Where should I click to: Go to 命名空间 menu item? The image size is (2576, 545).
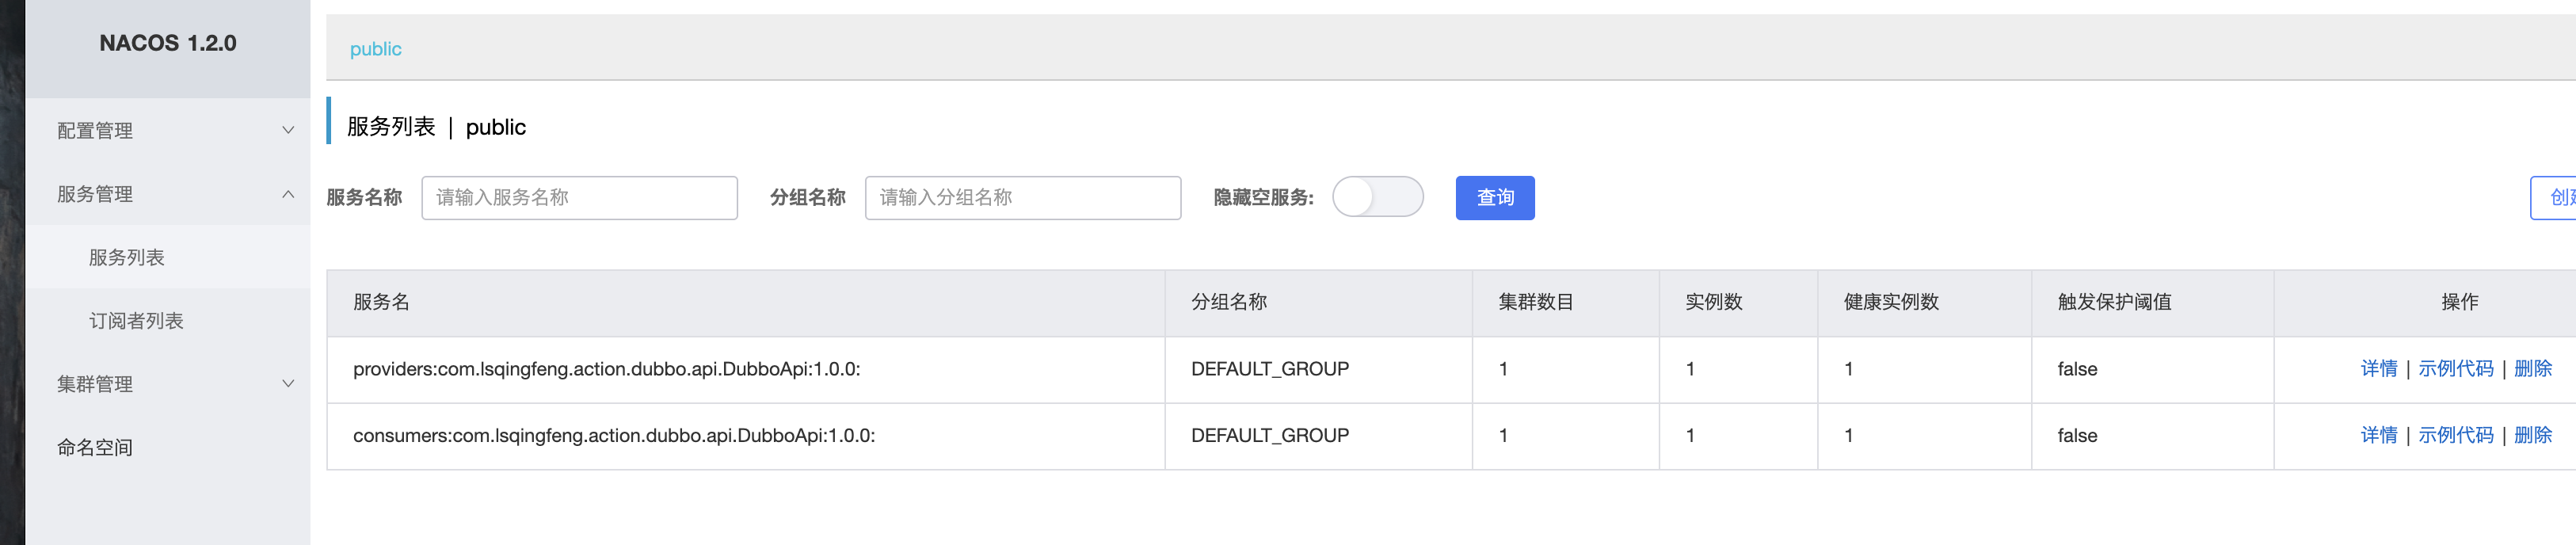click(x=95, y=448)
